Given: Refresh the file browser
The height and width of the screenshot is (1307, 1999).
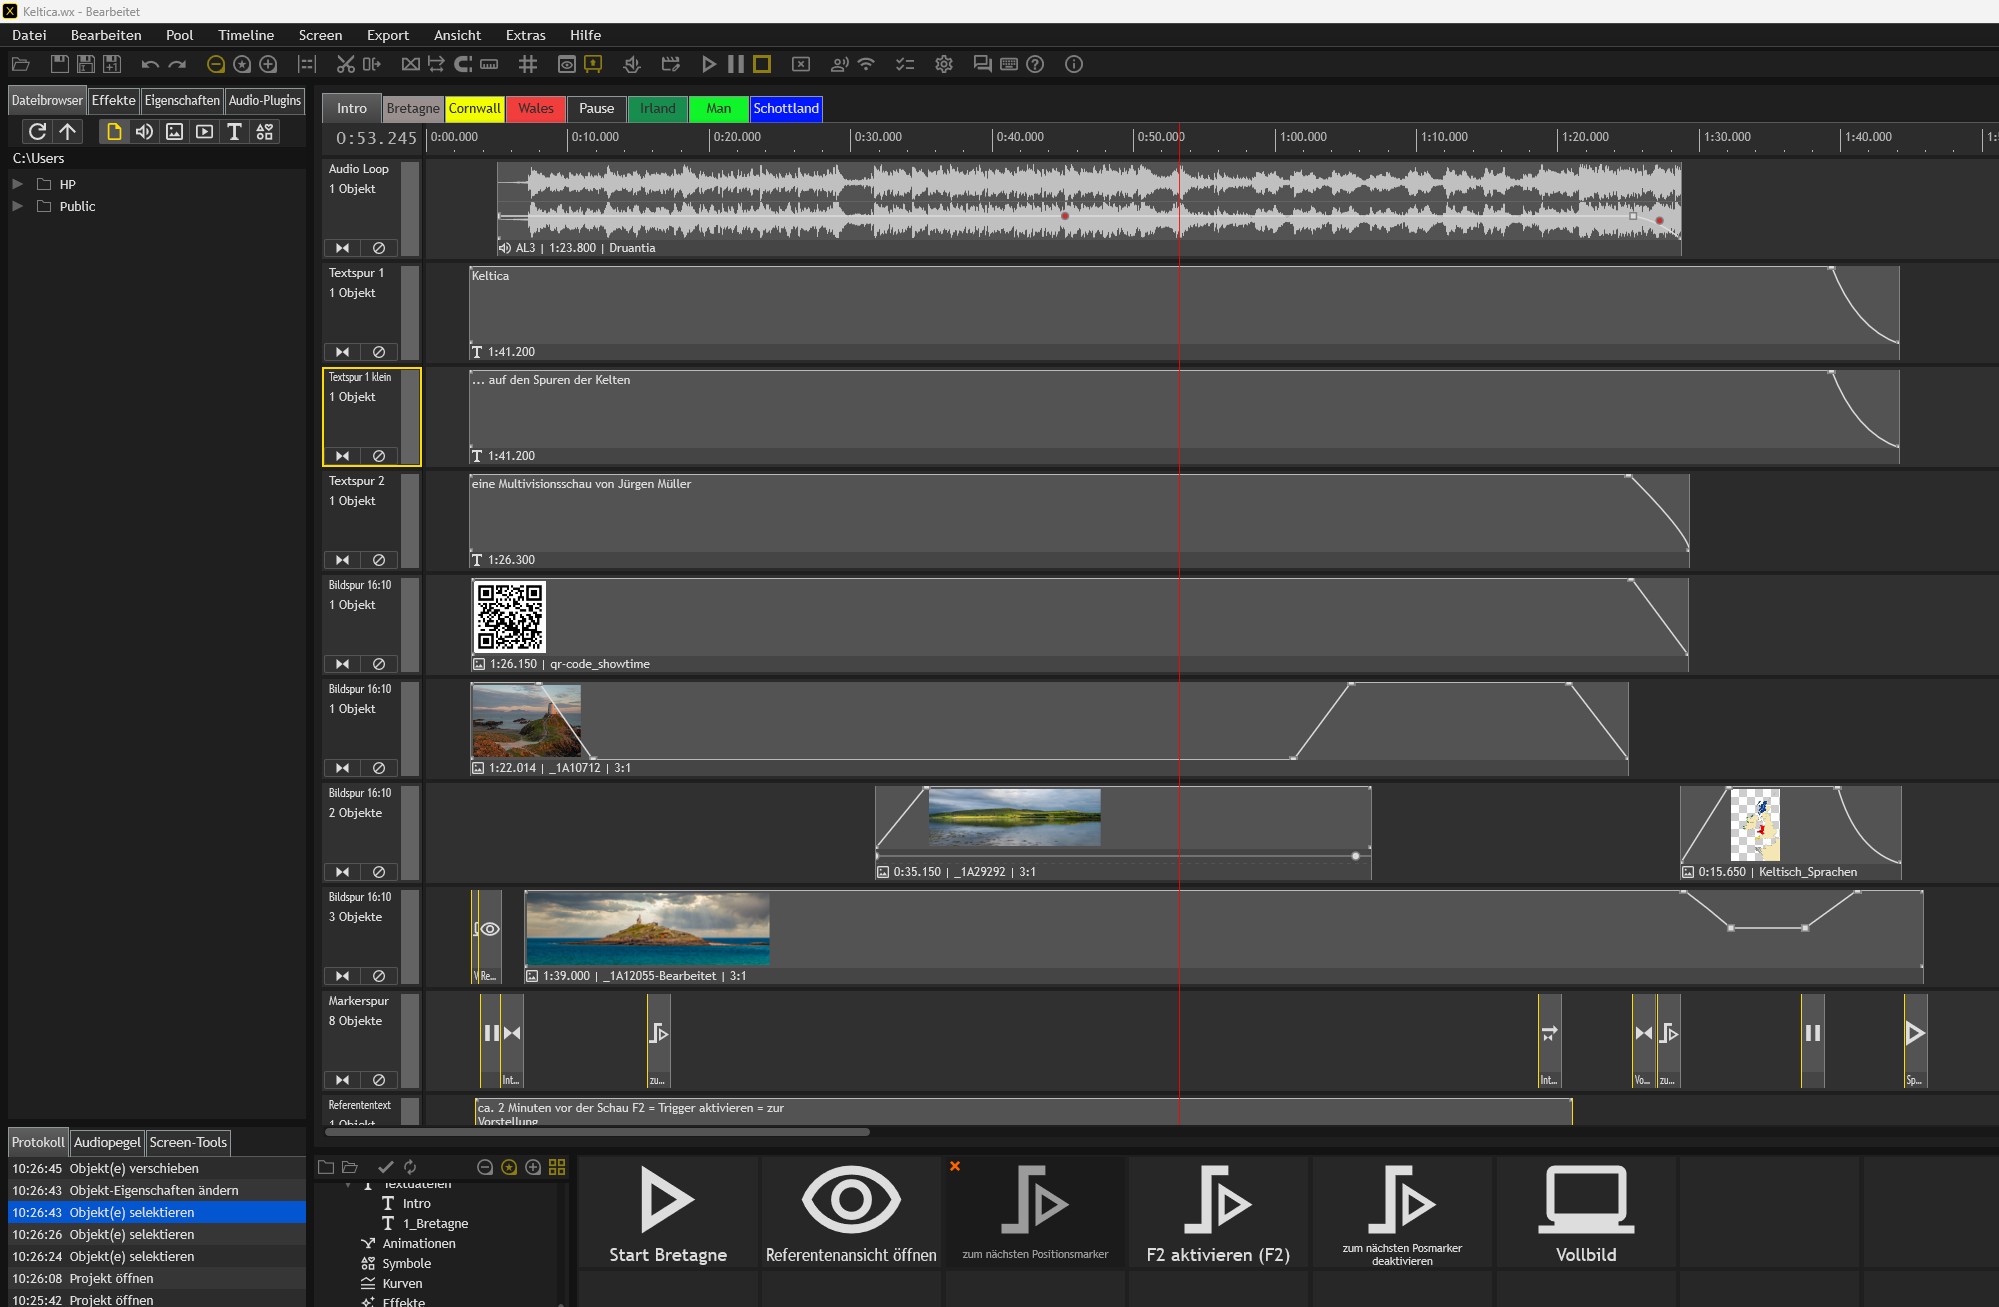Looking at the screenshot, I should click(37, 131).
